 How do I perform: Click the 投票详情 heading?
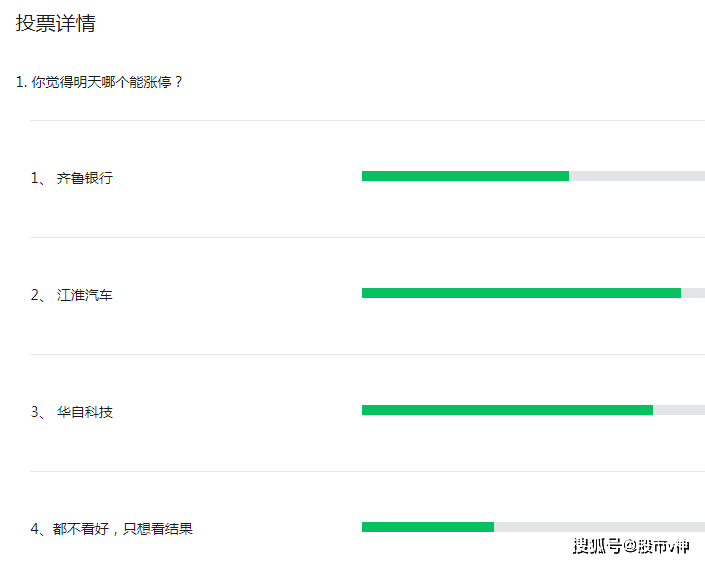coord(56,23)
